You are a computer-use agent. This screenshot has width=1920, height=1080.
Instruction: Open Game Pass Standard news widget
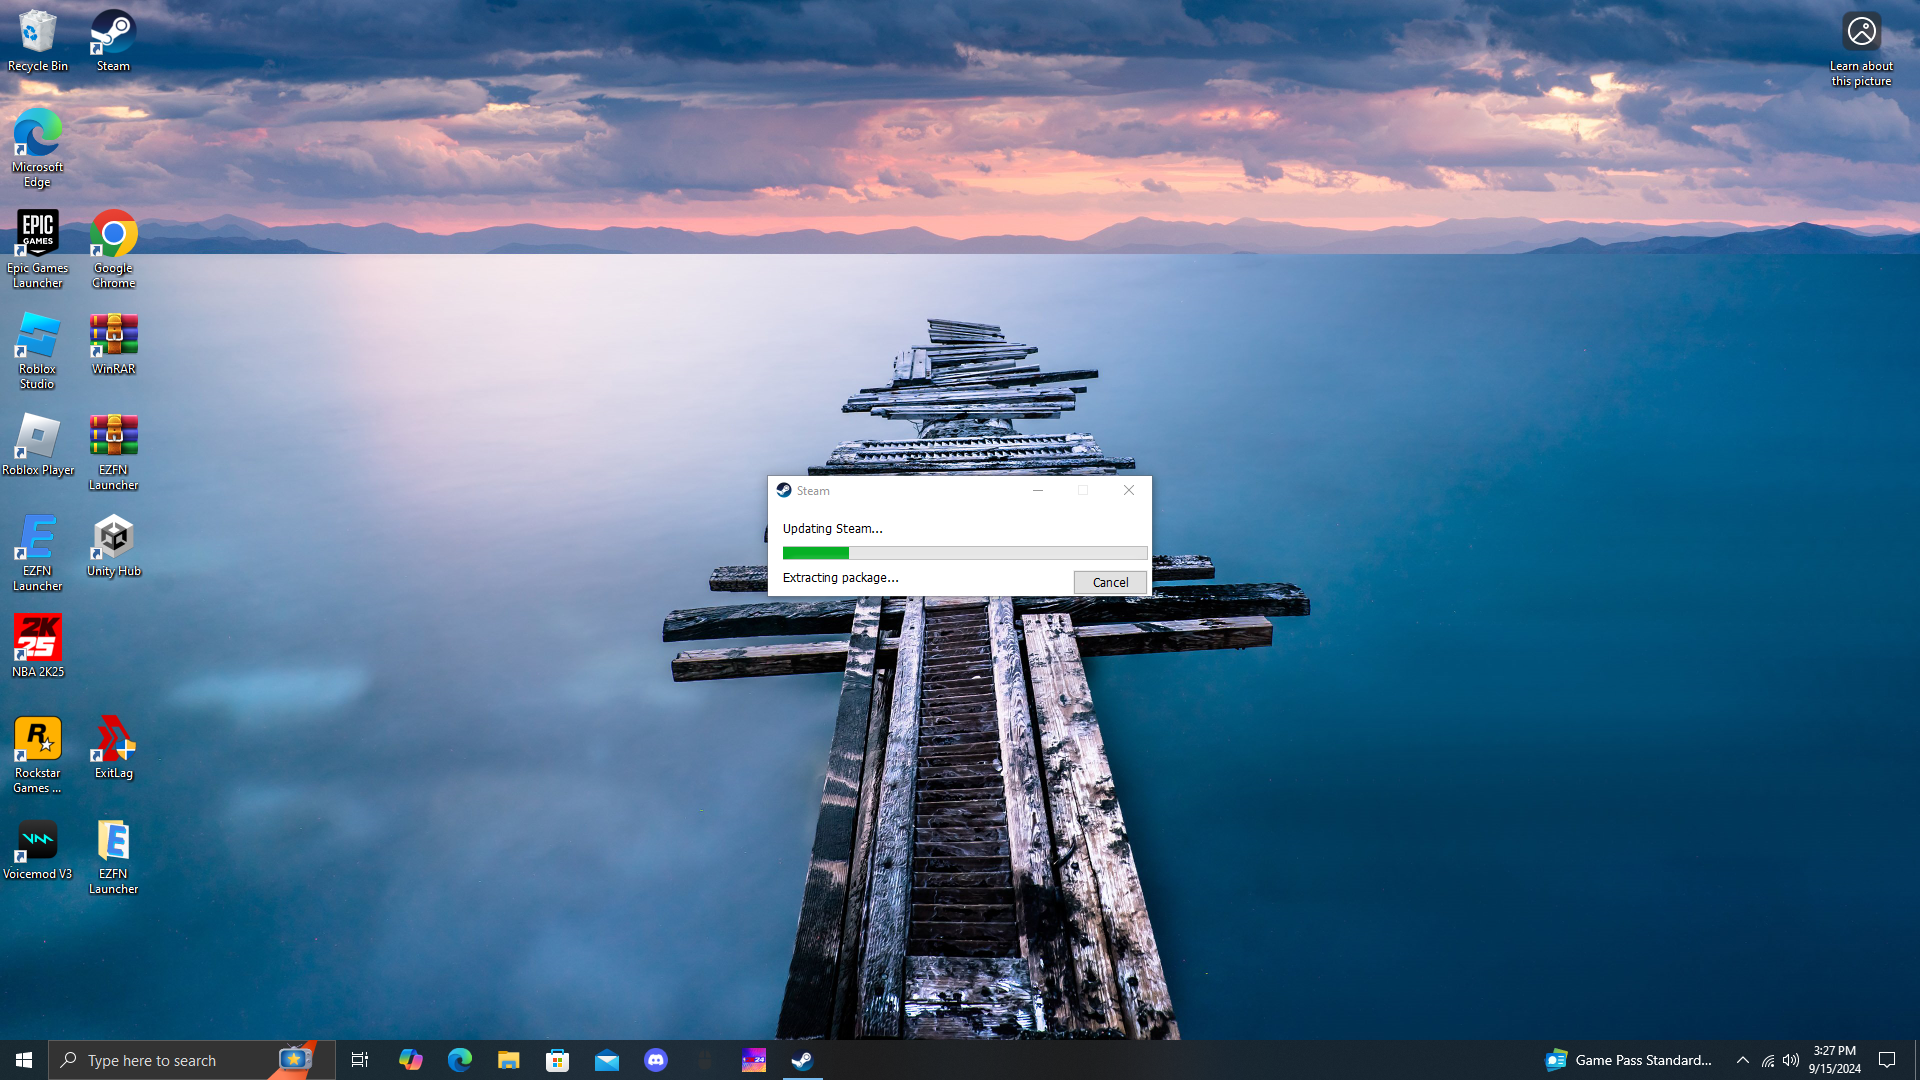[x=1628, y=1060]
